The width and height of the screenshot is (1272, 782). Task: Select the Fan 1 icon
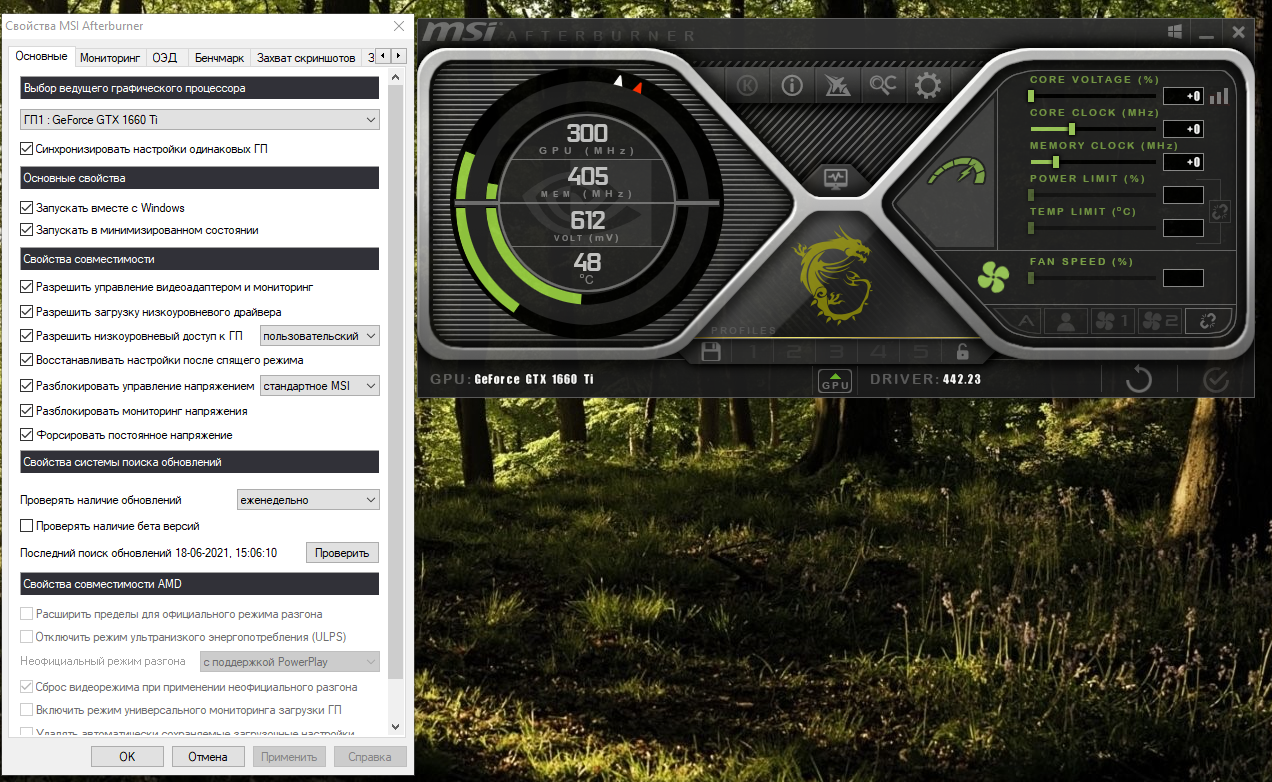(x=1112, y=321)
